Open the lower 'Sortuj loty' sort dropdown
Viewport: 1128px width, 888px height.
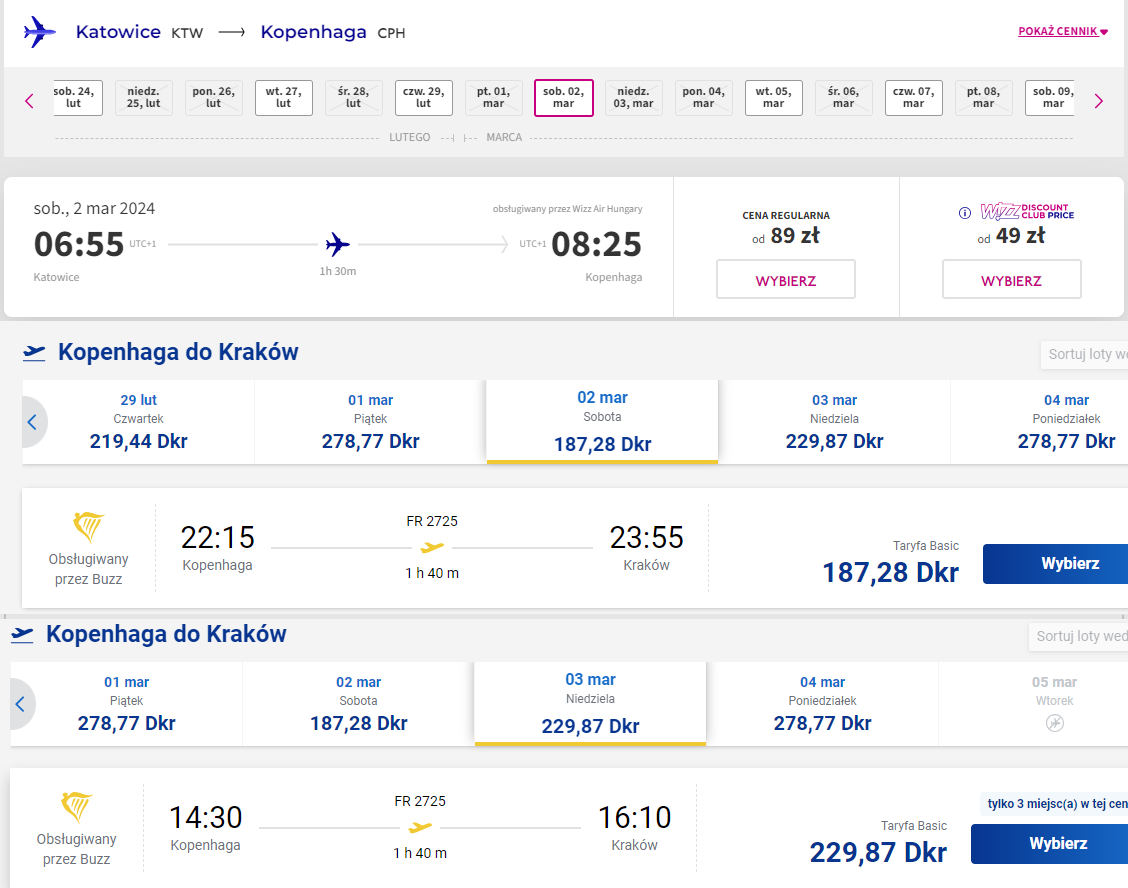coord(1078,636)
